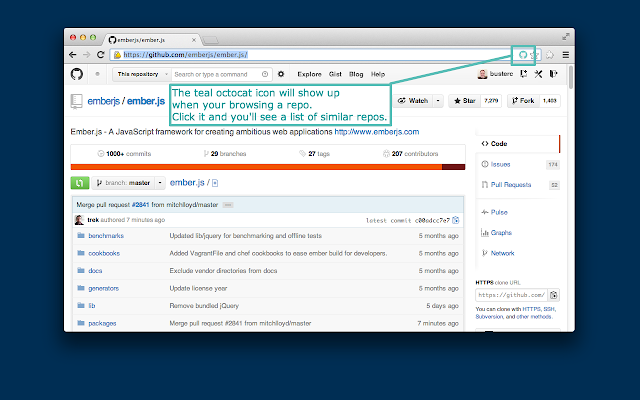Open the Help menu item
This screenshot has width=640, height=400.
[x=378, y=74]
